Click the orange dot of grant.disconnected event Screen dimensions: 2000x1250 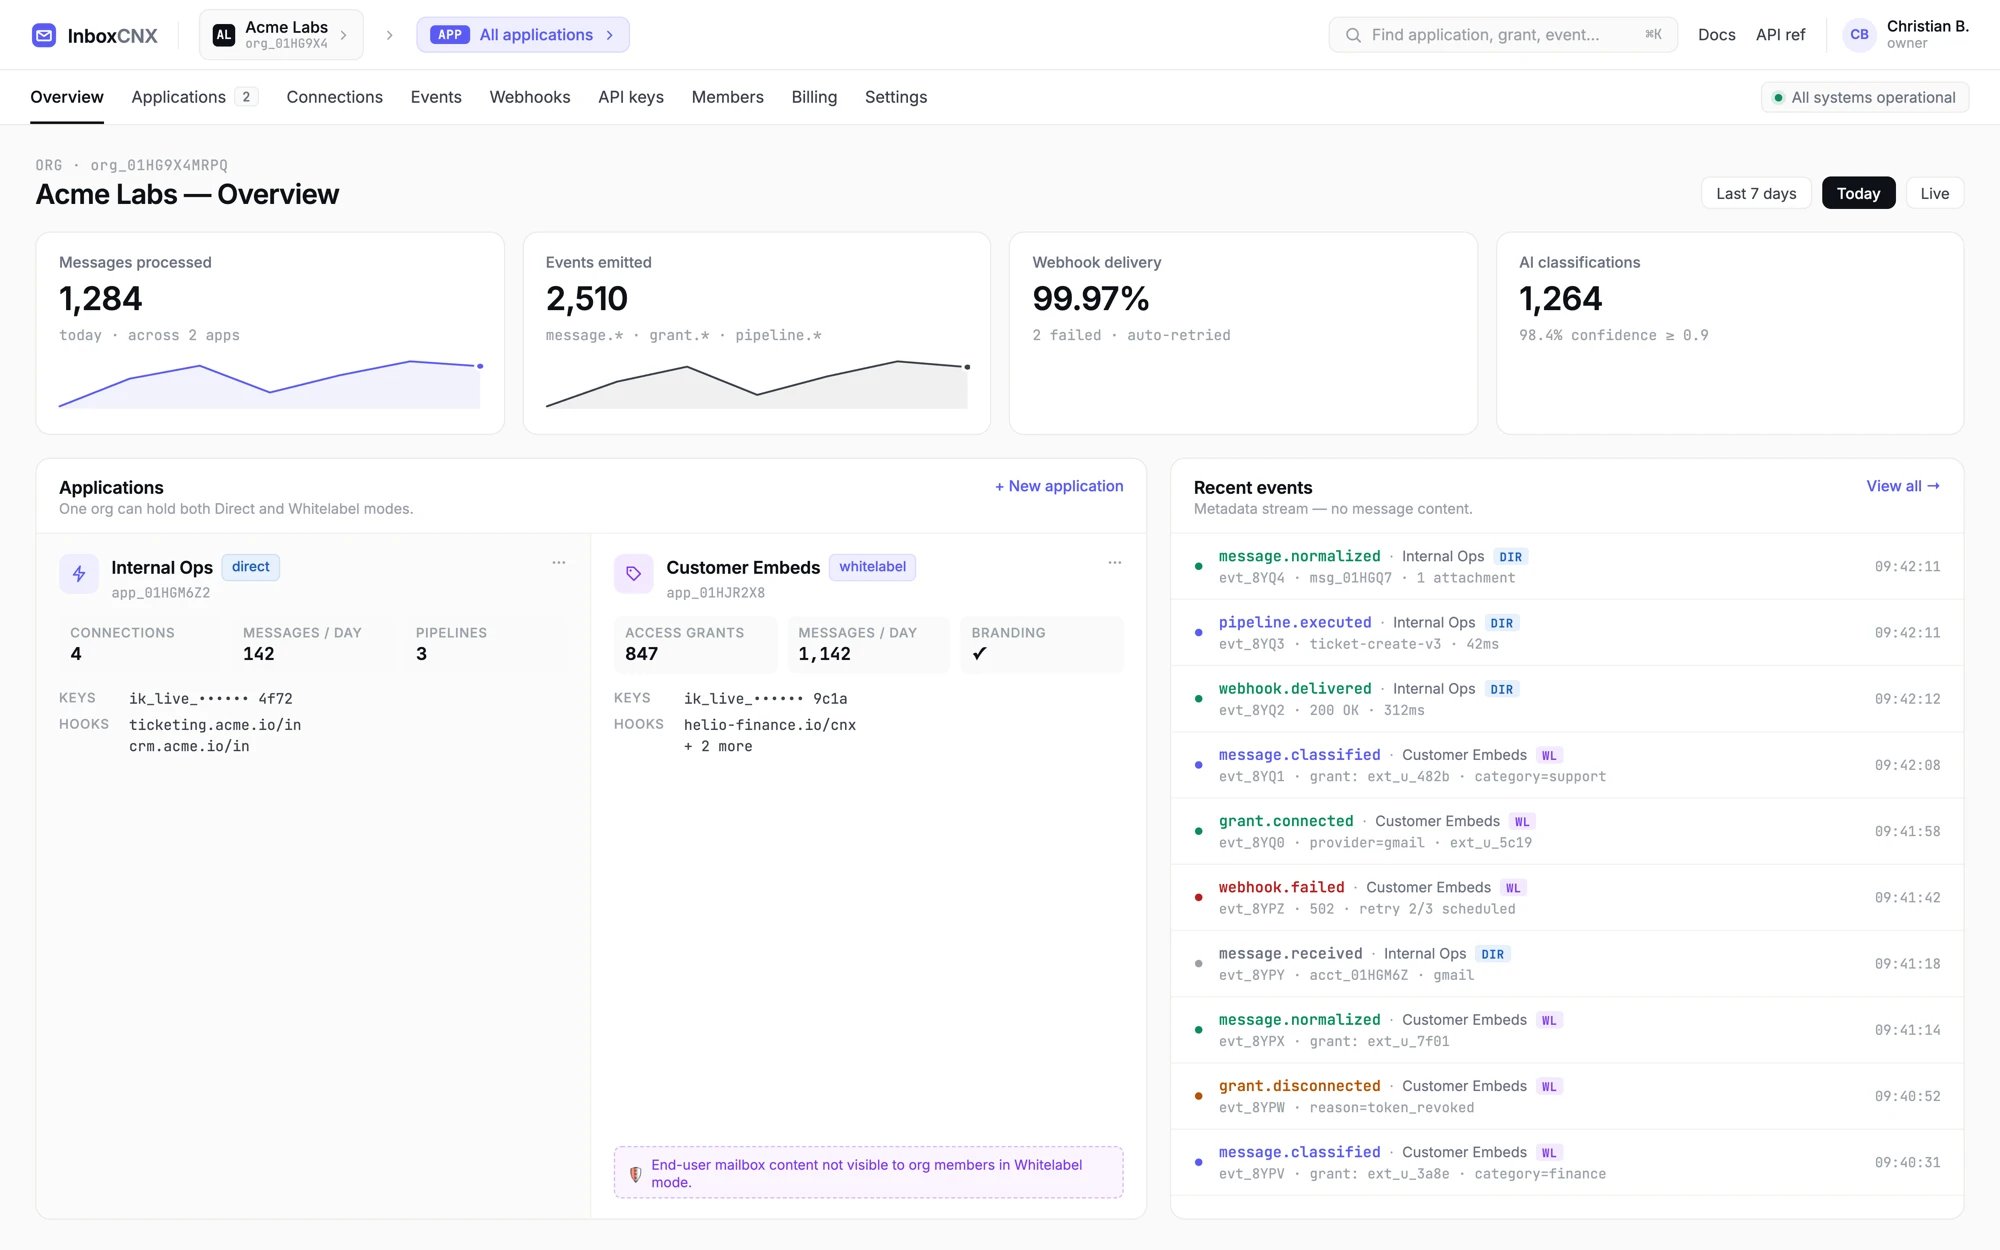tap(1198, 1097)
